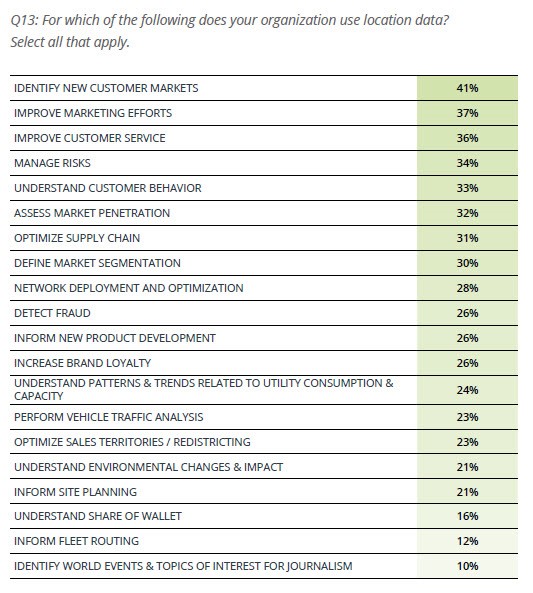Image resolution: width=533 pixels, height=593 pixels.
Task: Click the 41% green value cell
Action: [467, 88]
